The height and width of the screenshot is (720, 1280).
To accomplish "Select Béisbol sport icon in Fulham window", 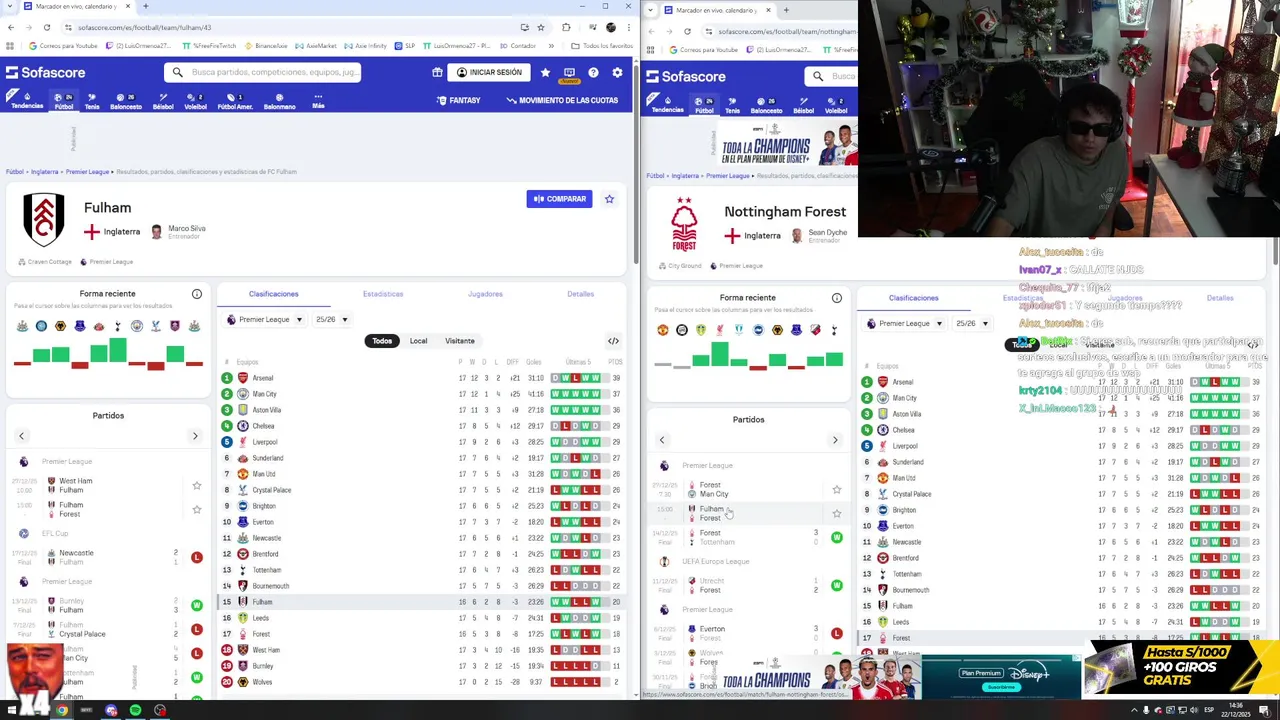I will [x=163, y=101].
